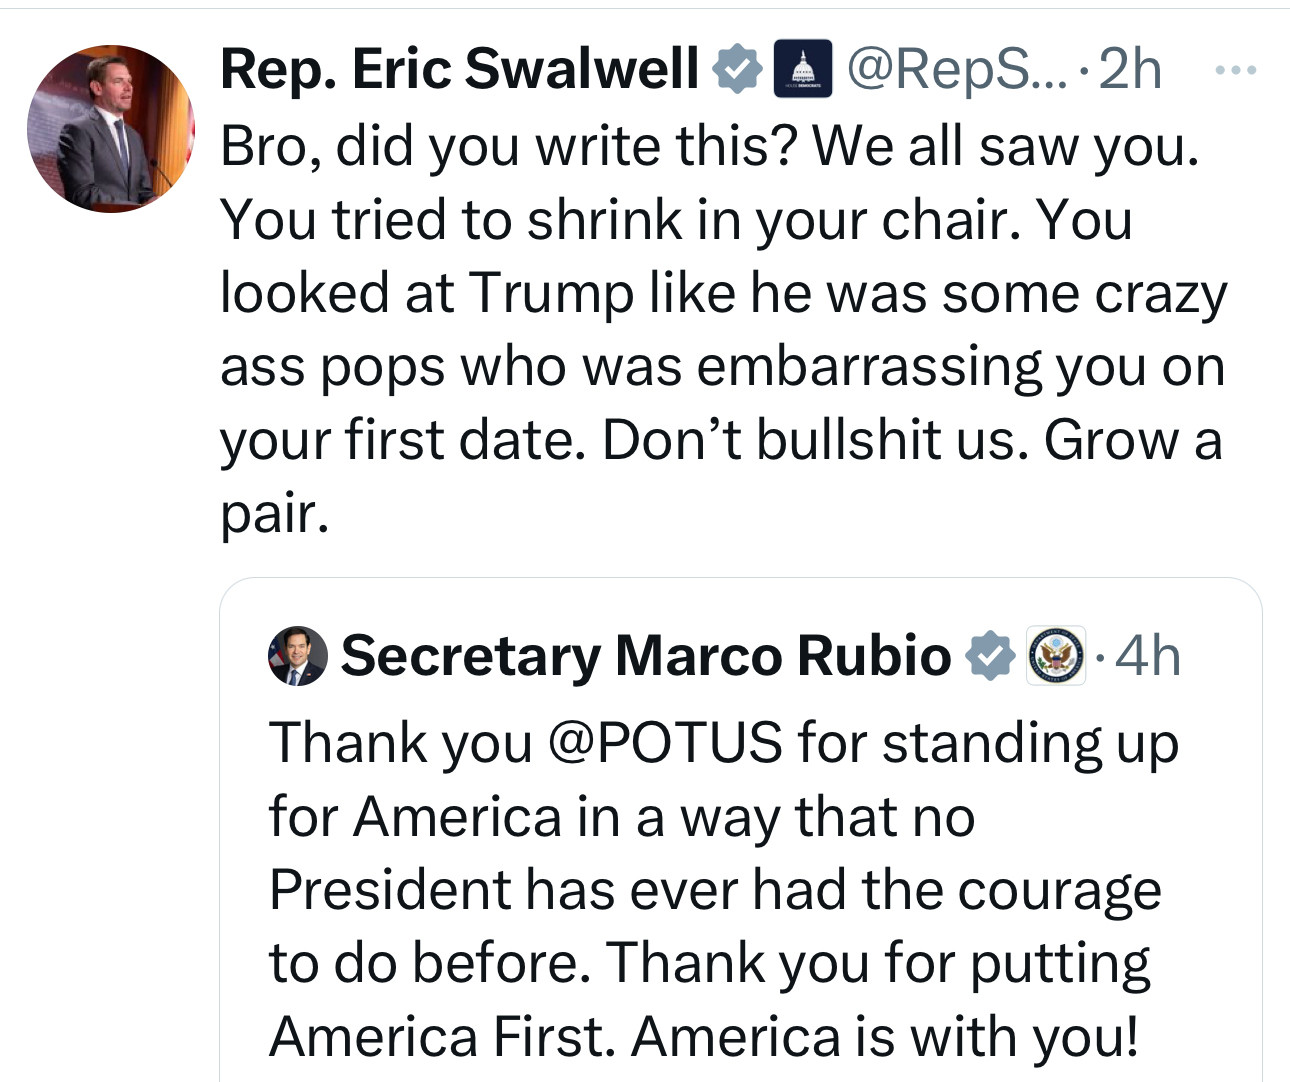Click 'Thank you for putting' line in Rubio's tweet
This screenshot has height=1082, width=1290.
click(879, 963)
